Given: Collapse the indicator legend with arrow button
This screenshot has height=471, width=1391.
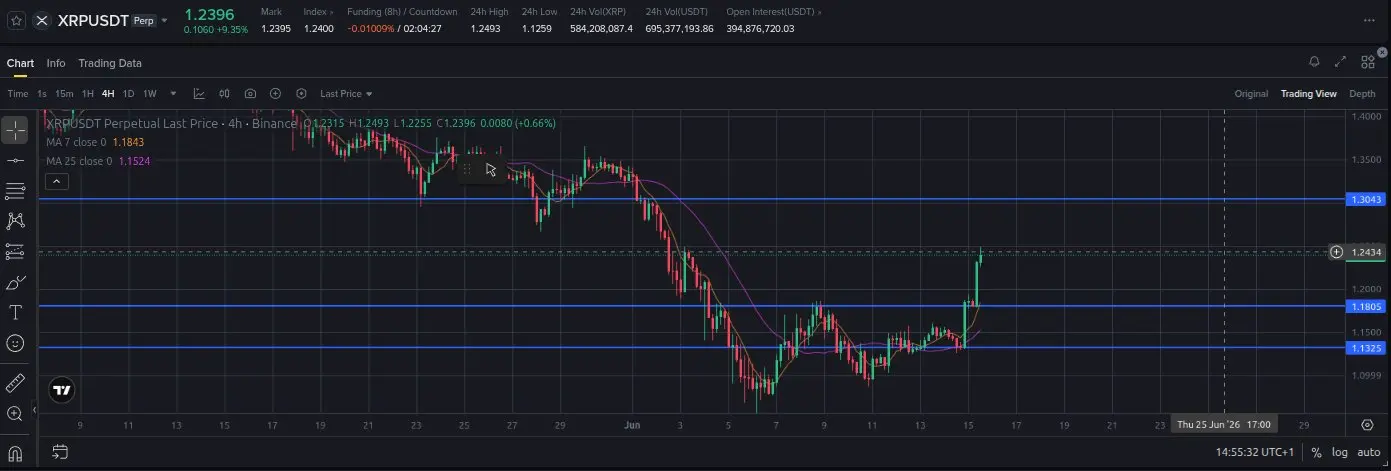Looking at the screenshot, I should 56,181.
